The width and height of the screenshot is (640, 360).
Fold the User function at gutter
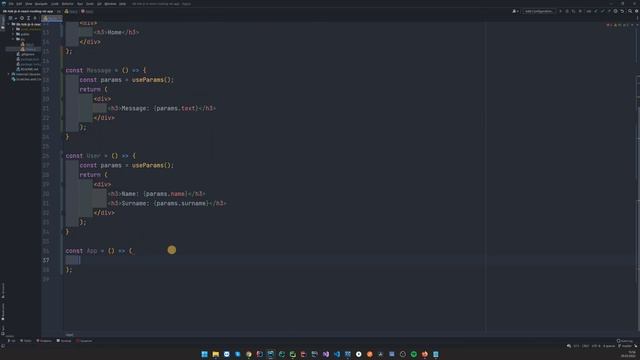click(x=63, y=156)
